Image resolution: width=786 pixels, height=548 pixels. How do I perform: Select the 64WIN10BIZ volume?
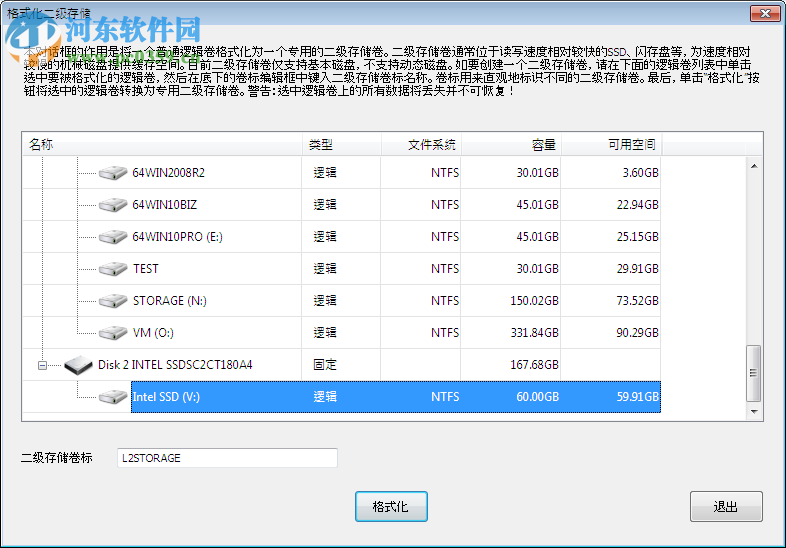[164, 205]
